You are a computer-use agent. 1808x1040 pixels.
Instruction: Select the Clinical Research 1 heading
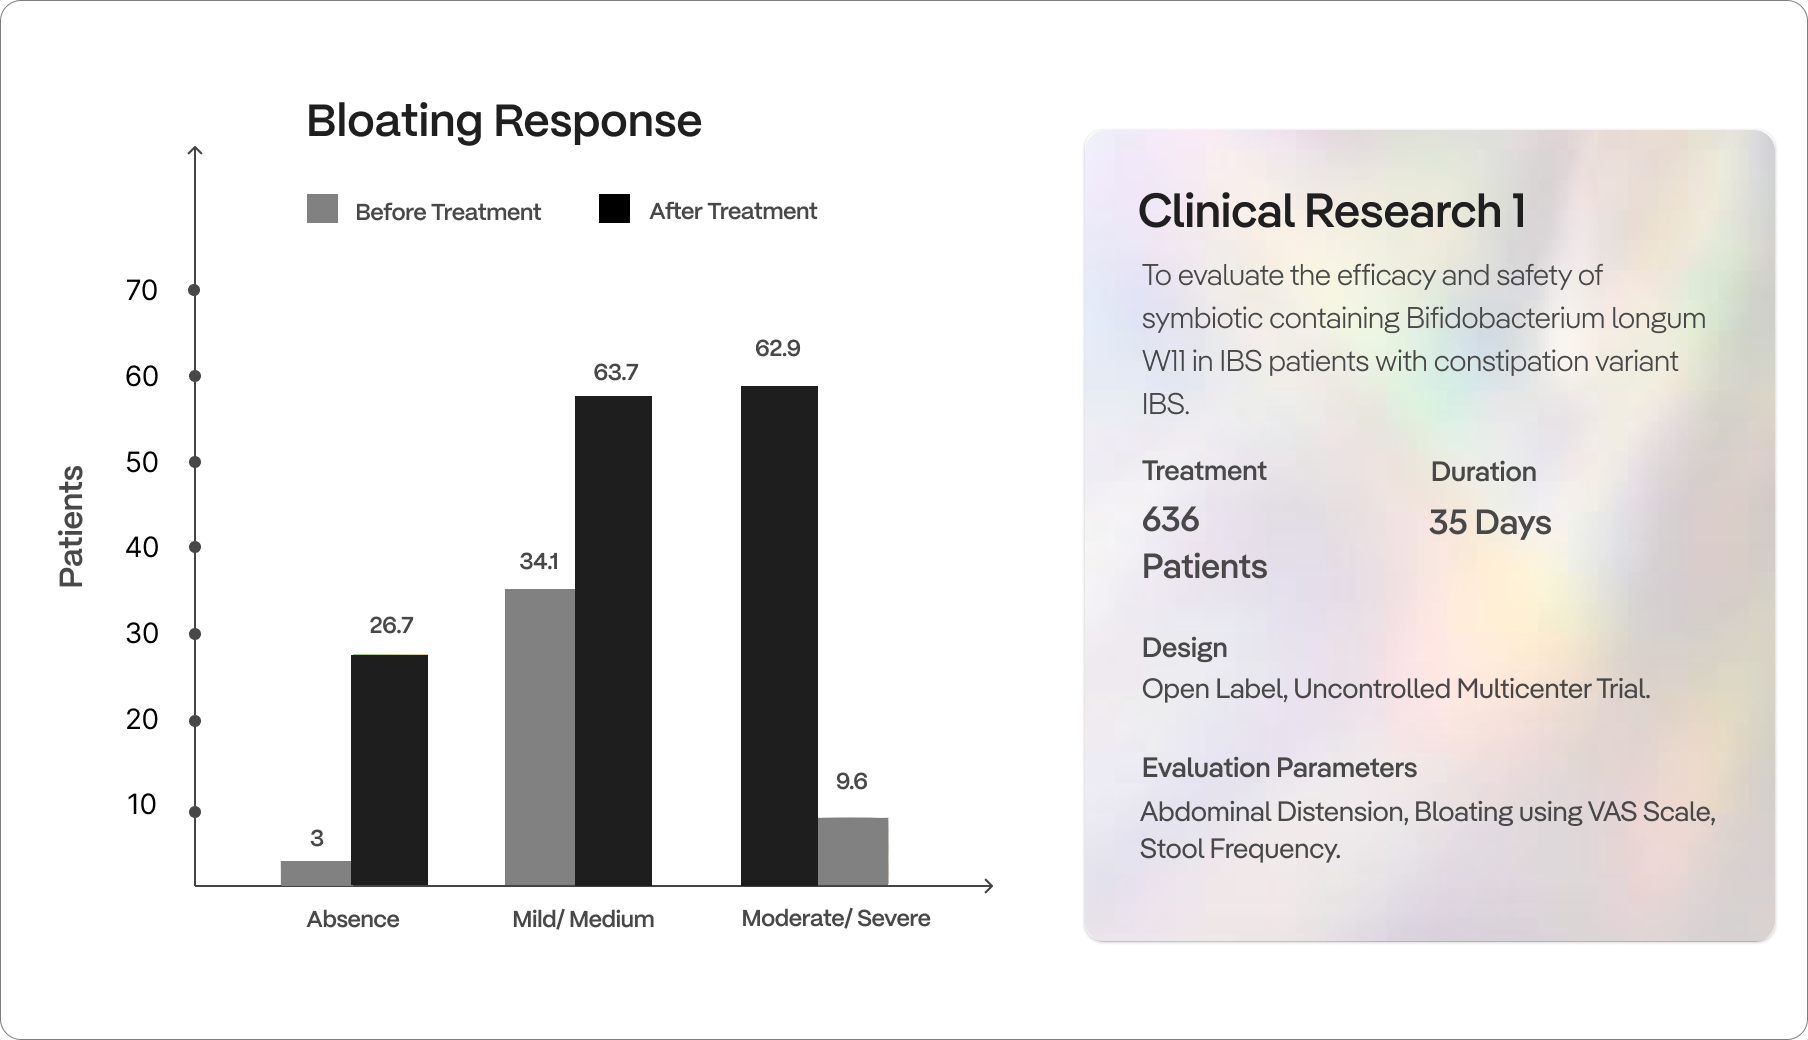point(1331,211)
